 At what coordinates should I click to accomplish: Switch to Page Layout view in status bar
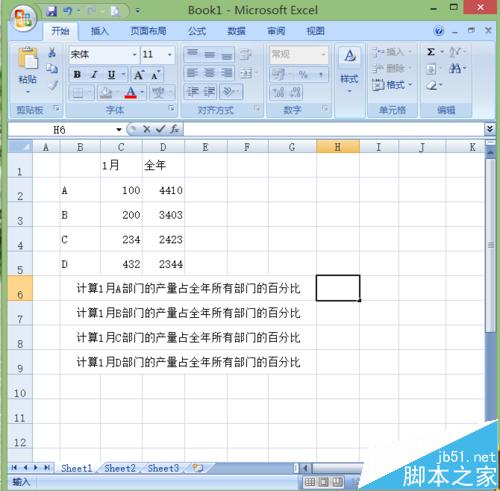pos(323,482)
